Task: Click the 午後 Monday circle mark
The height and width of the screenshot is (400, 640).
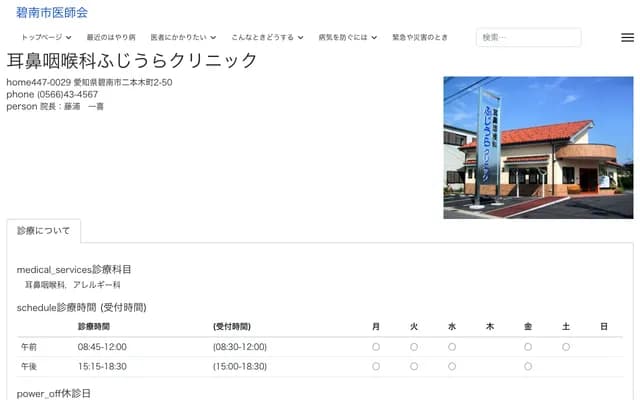Action: point(376,367)
